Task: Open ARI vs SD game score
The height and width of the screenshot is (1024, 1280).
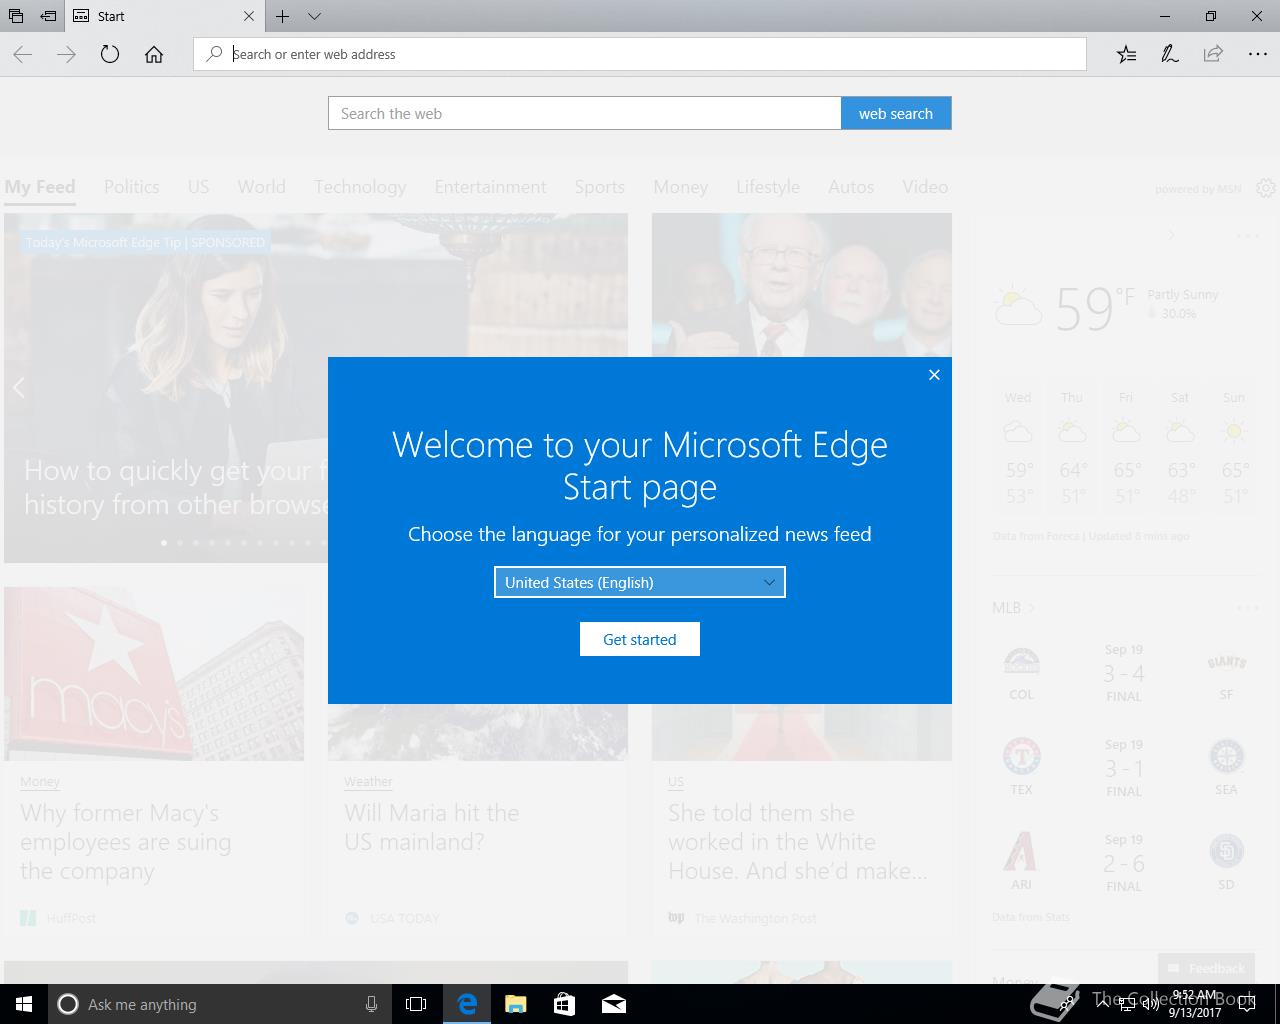Action: pyautogui.click(x=1124, y=864)
